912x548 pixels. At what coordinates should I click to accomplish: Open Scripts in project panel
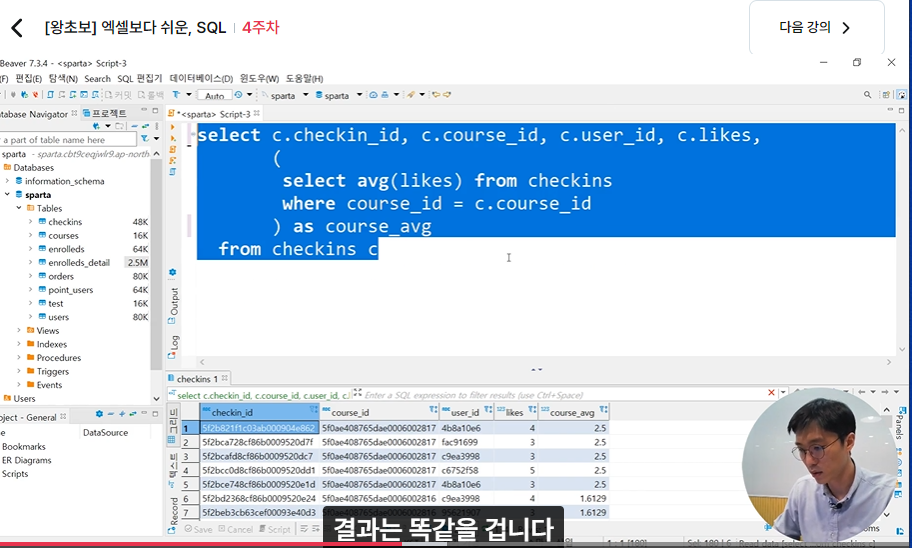tap(15, 474)
